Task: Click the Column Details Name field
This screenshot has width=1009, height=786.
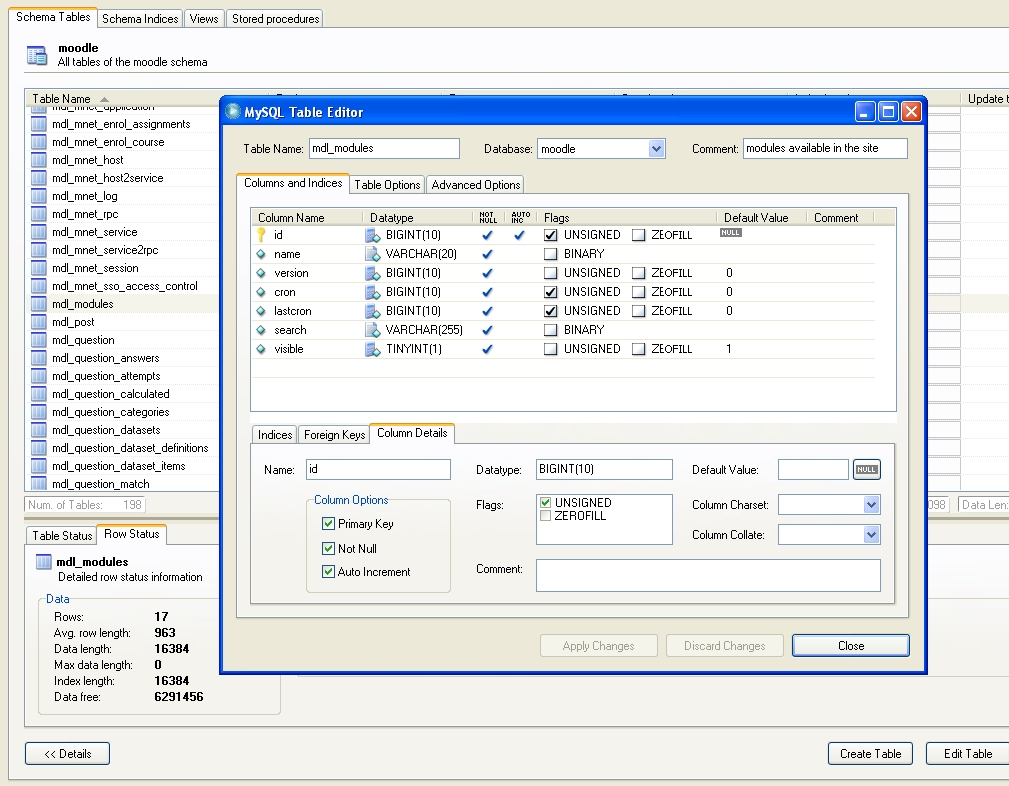Action: click(x=378, y=469)
